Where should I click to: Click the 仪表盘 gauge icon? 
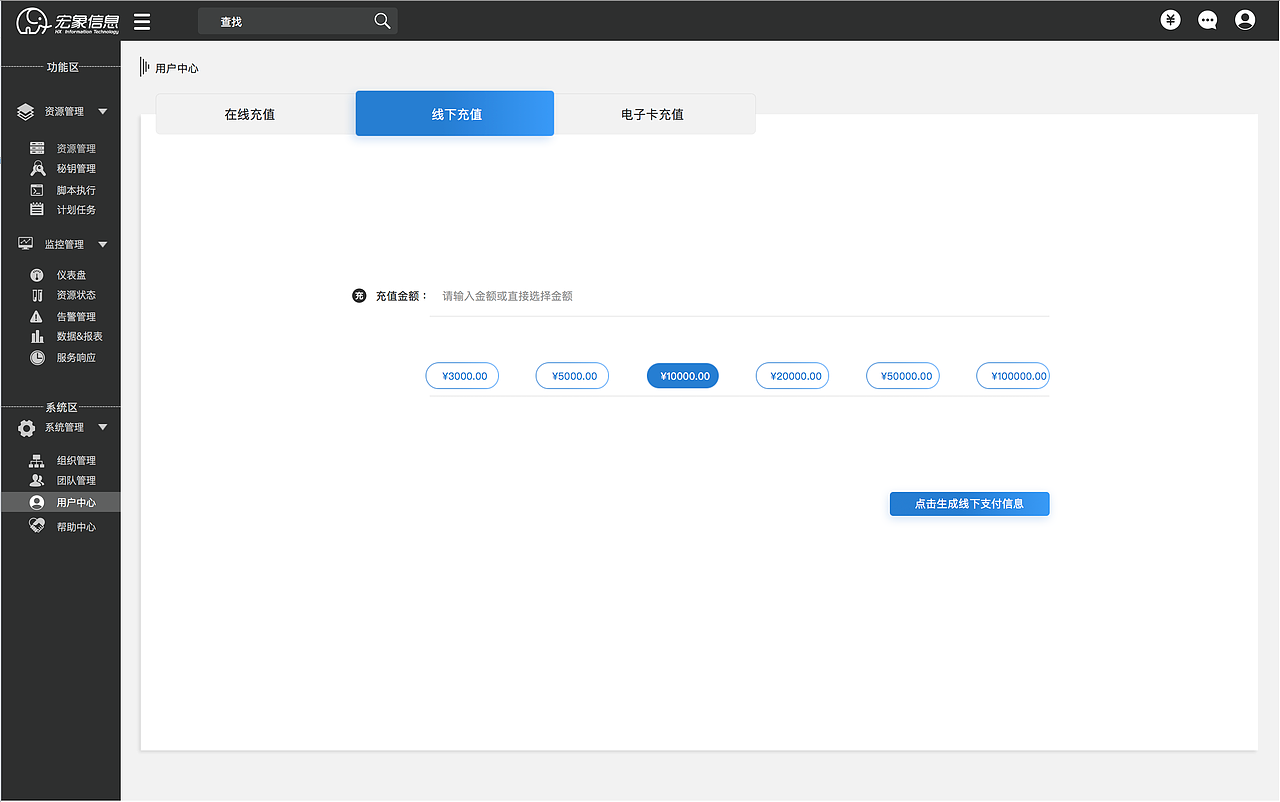point(37,275)
